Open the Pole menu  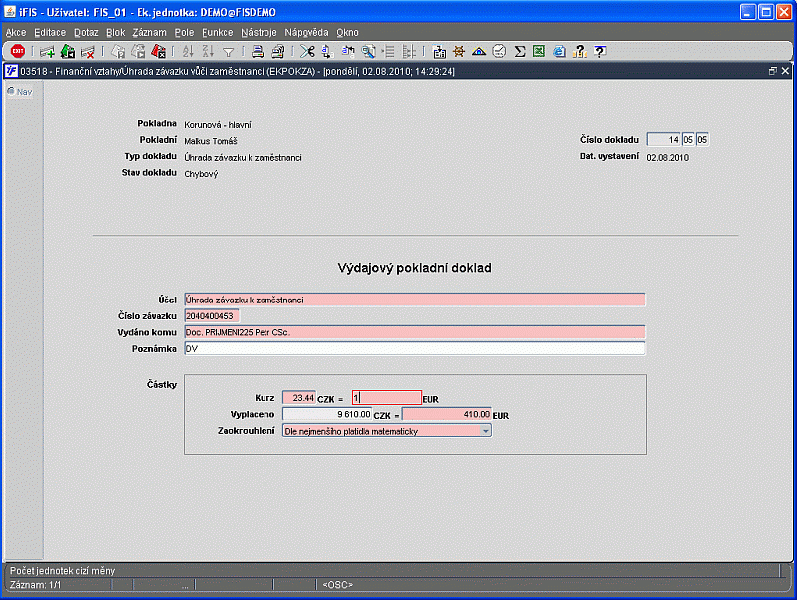(x=184, y=33)
